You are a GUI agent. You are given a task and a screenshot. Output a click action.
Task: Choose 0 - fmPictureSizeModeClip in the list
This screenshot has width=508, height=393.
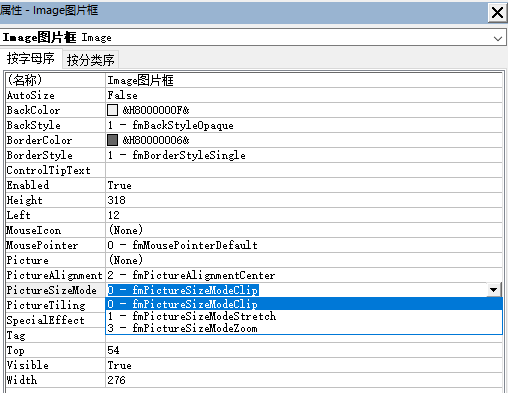(304, 304)
